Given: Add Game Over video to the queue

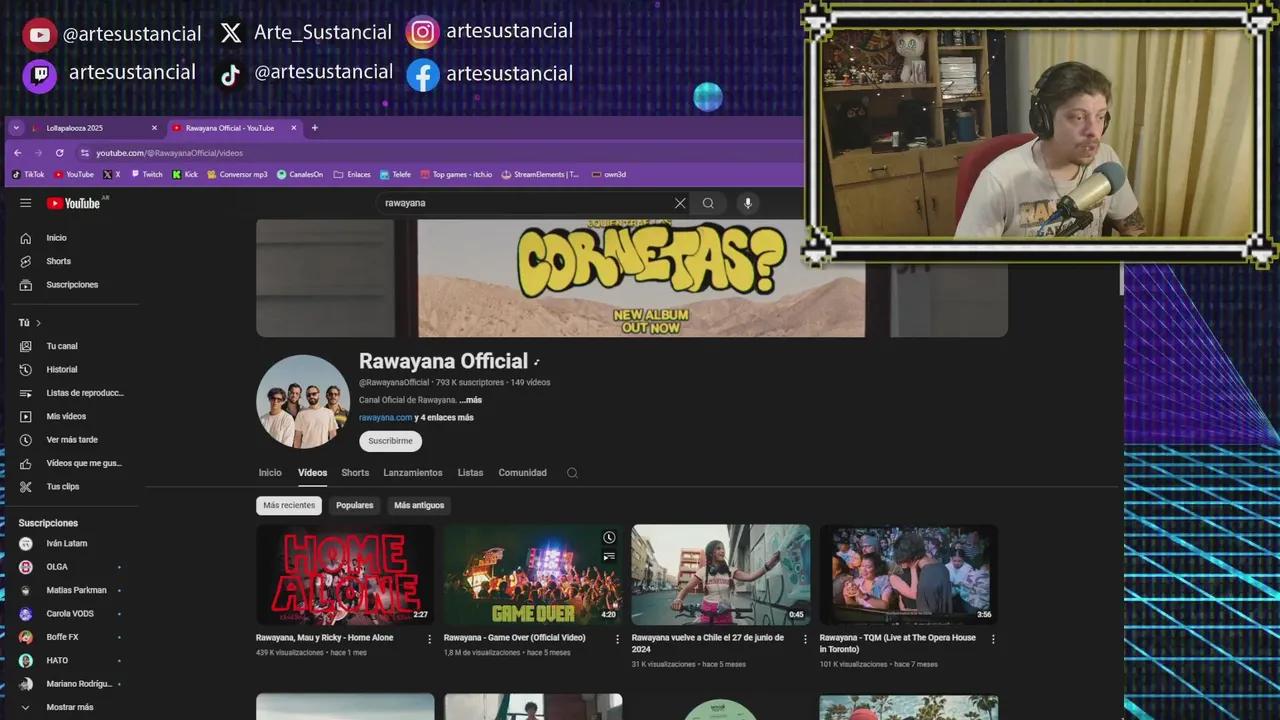Looking at the screenshot, I should (609, 556).
